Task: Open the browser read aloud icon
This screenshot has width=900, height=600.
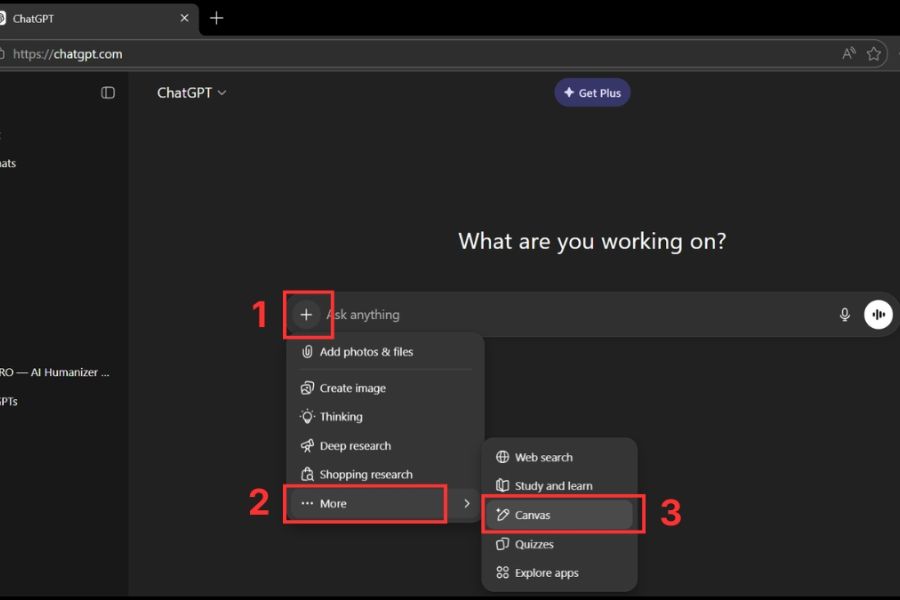Action: point(848,54)
